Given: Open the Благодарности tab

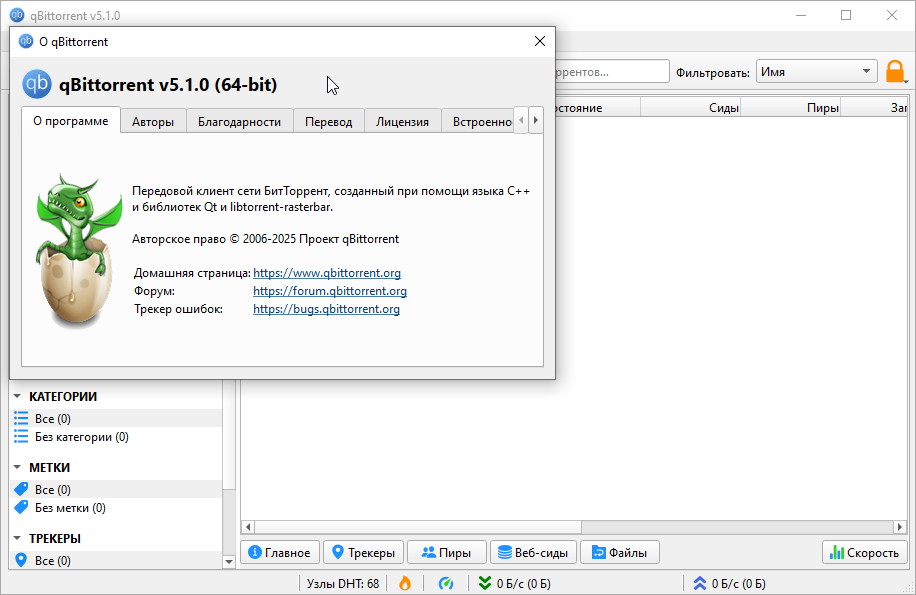Looking at the screenshot, I should (x=240, y=121).
